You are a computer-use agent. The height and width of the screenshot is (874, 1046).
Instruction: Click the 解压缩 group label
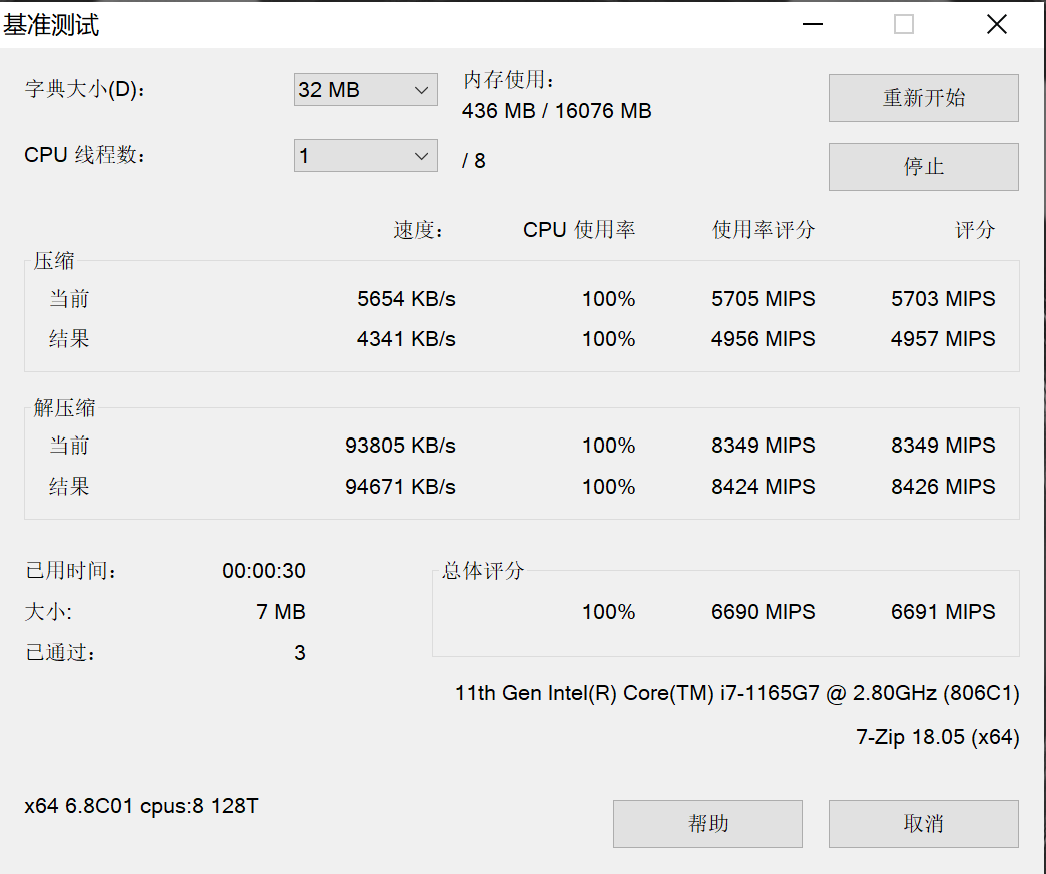pyautogui.click(x=65, y=408)
